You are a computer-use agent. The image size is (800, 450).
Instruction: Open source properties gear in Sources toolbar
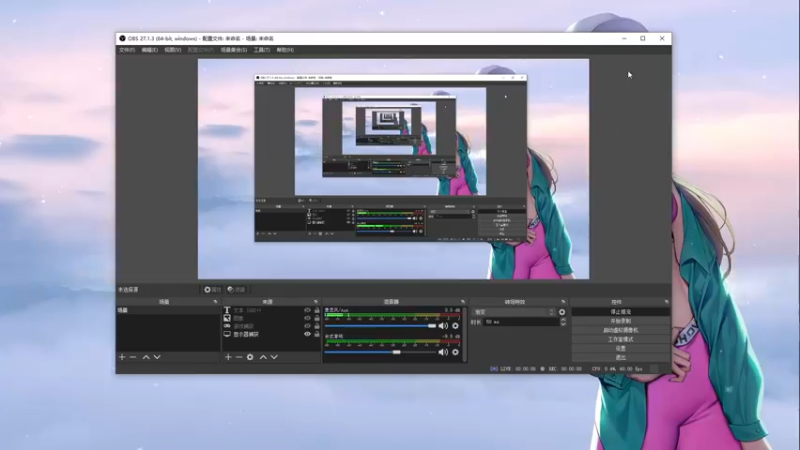(x=250, y=357)
